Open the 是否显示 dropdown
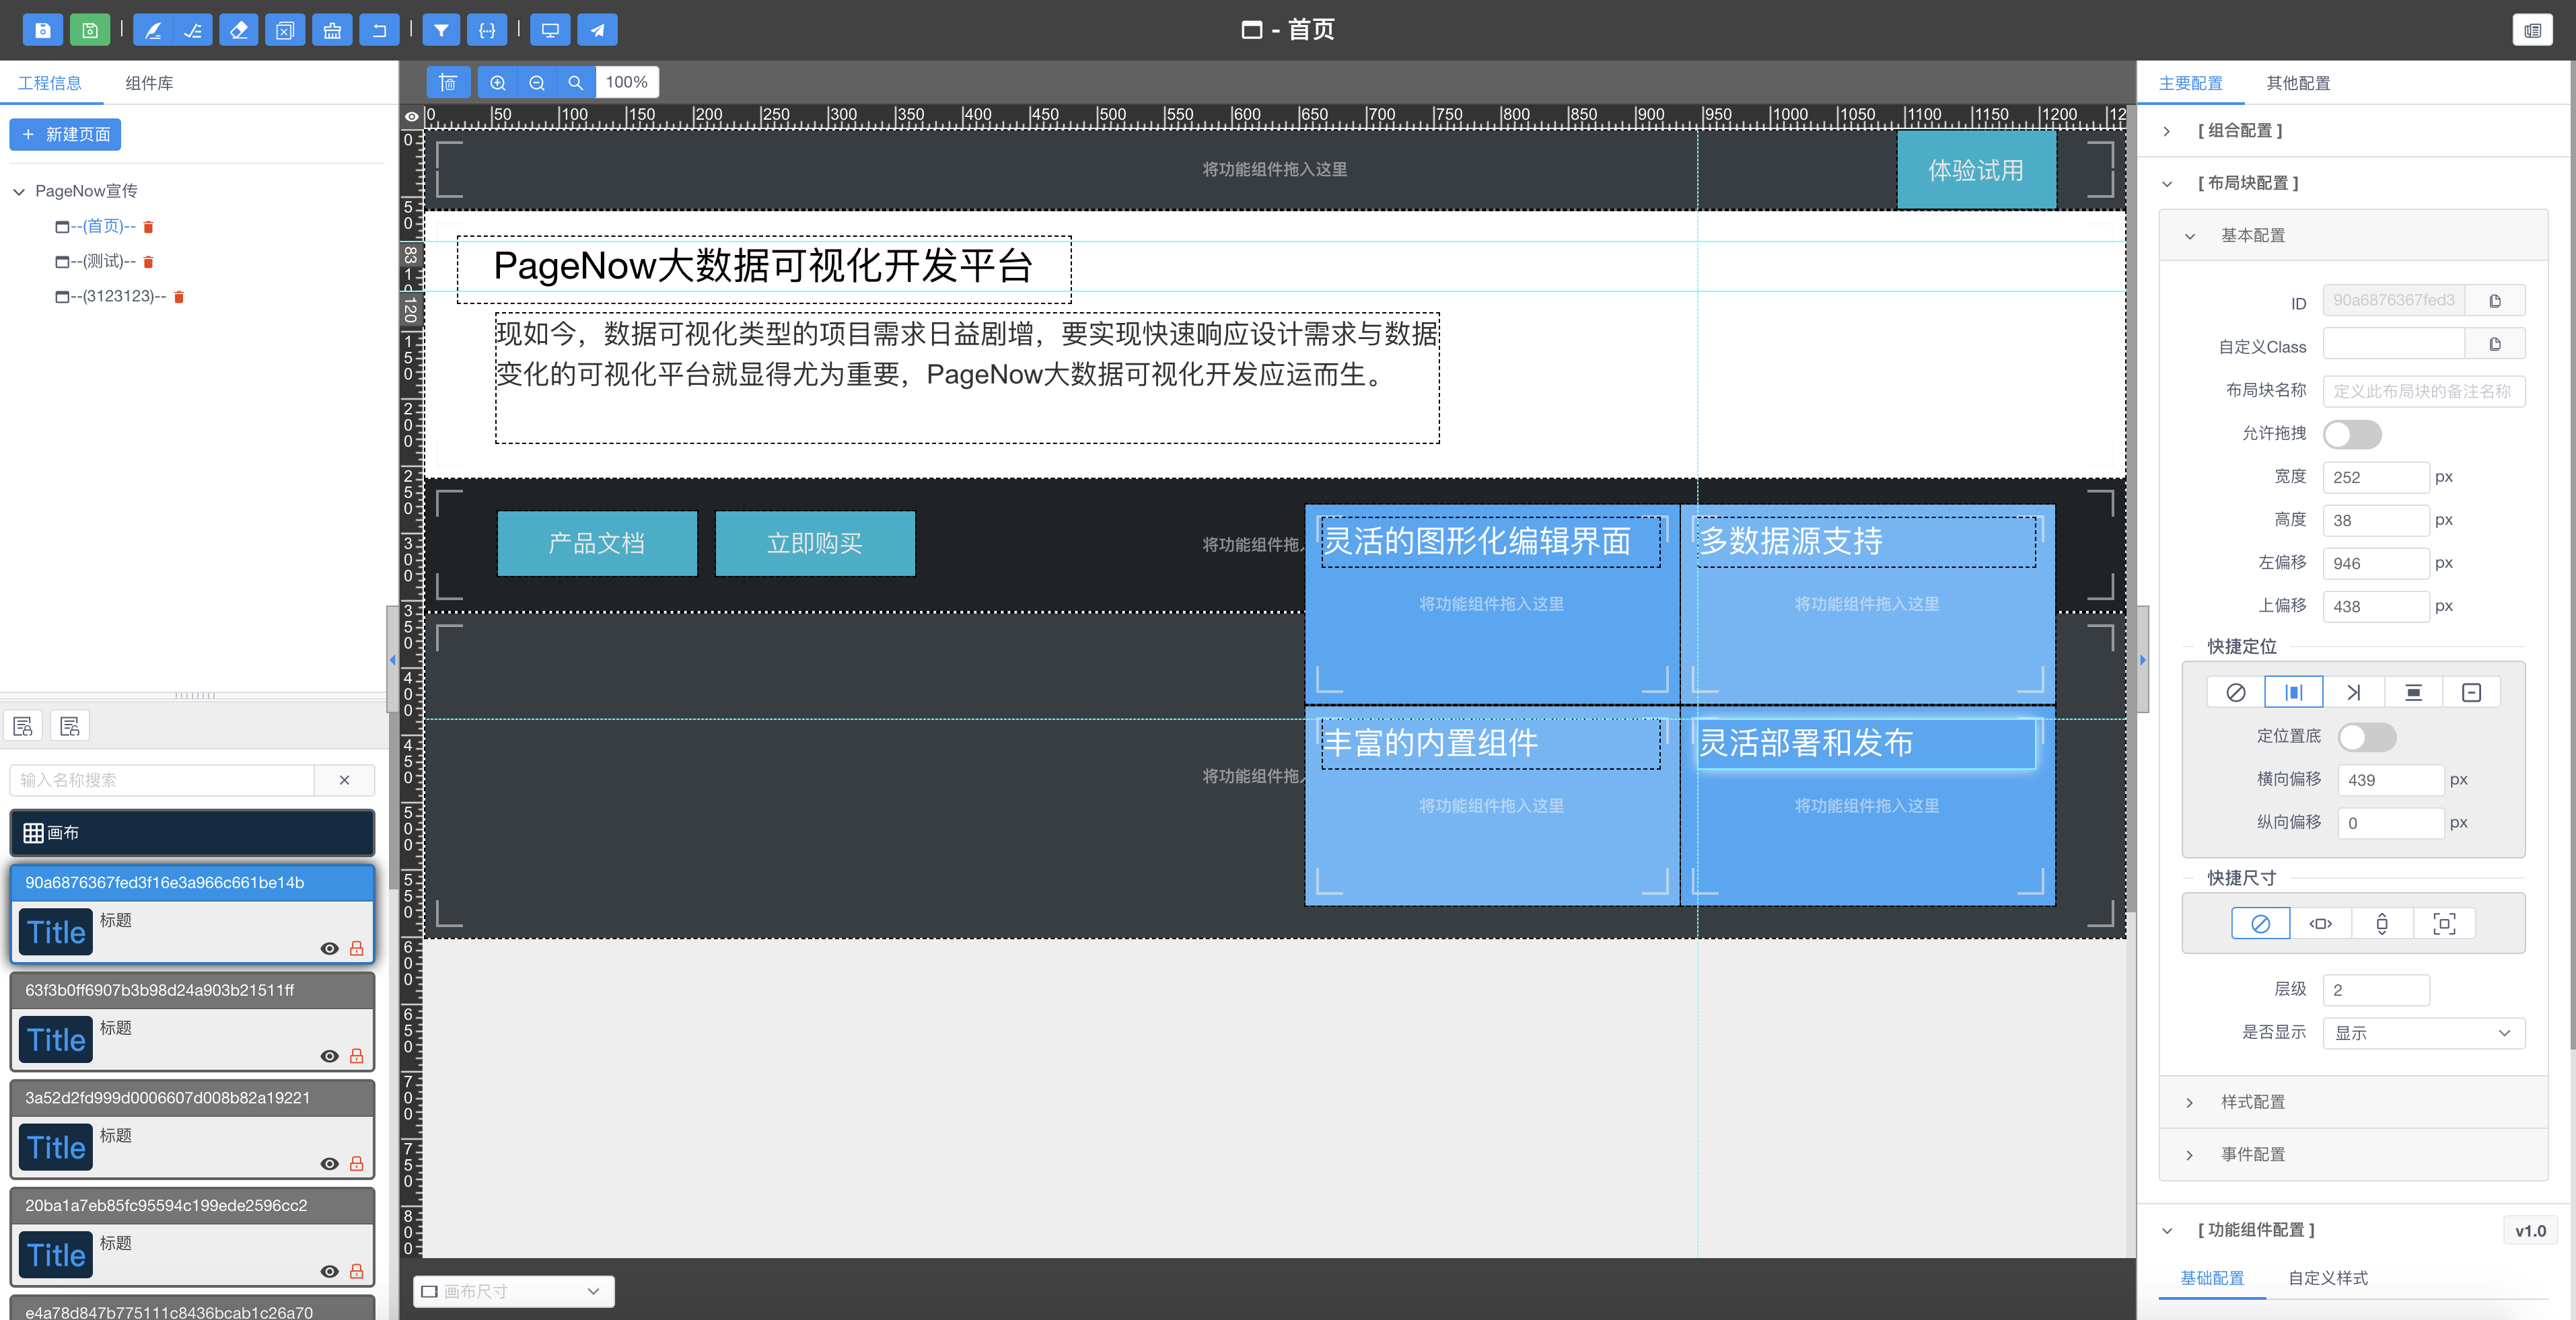The image size is (2576, 1320). click(2424, 1033)
